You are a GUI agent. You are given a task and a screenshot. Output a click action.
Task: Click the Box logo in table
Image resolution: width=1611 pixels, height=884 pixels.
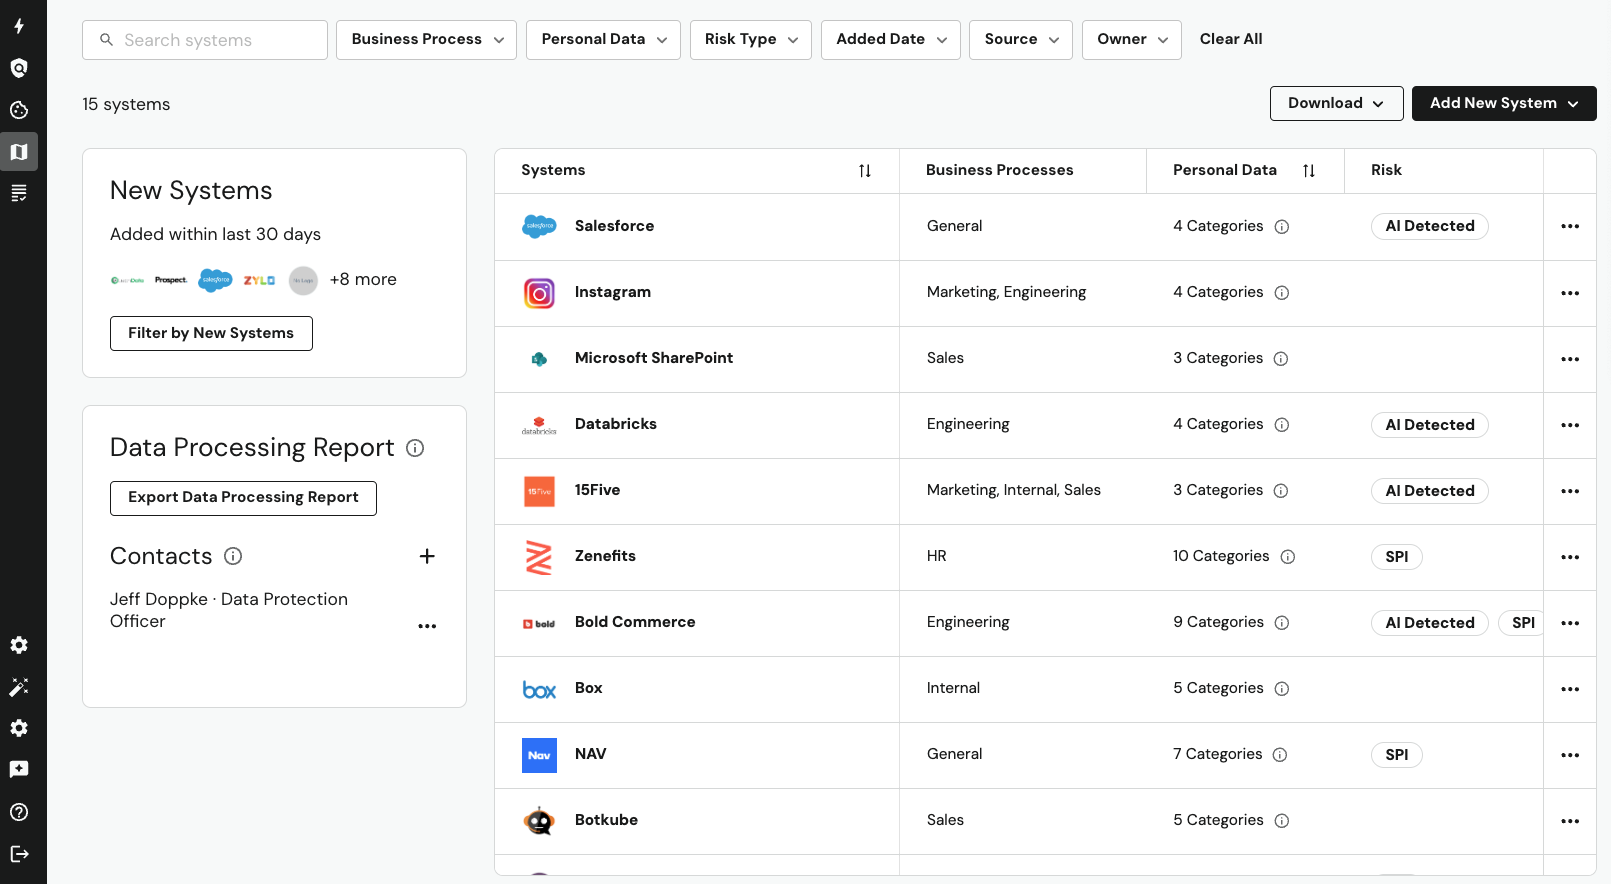tap(539, 690)
